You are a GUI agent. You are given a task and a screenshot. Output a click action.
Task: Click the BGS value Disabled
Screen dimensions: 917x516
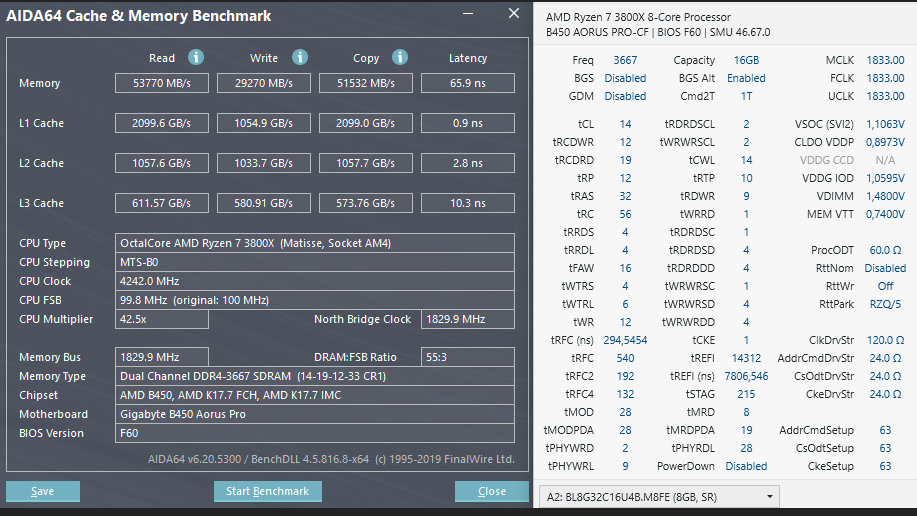coord(625,78)
